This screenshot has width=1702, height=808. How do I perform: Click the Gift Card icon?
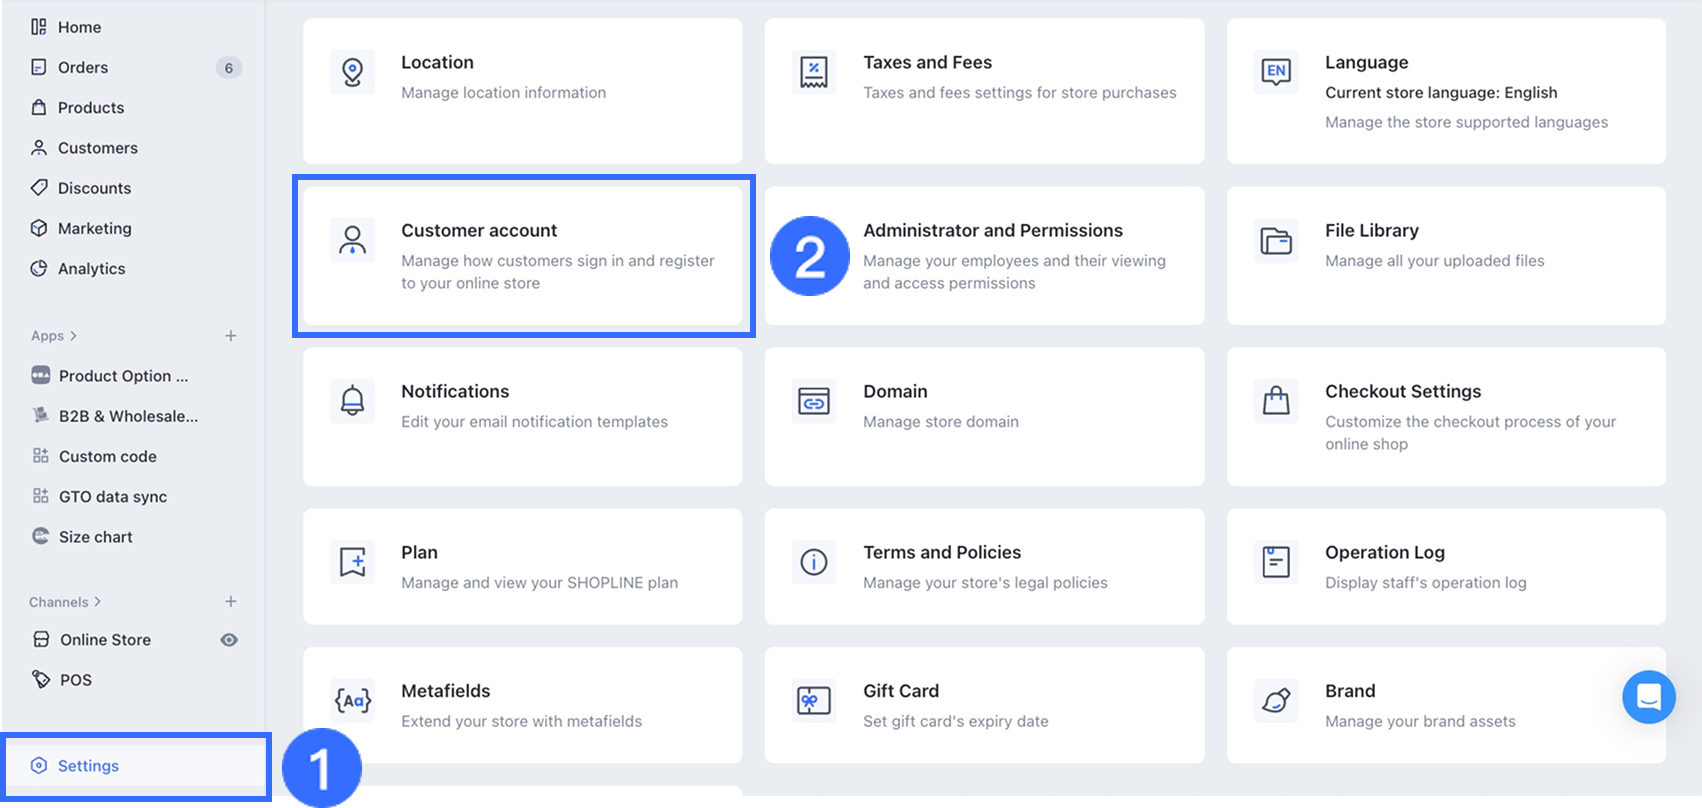(x=814, y=701)
